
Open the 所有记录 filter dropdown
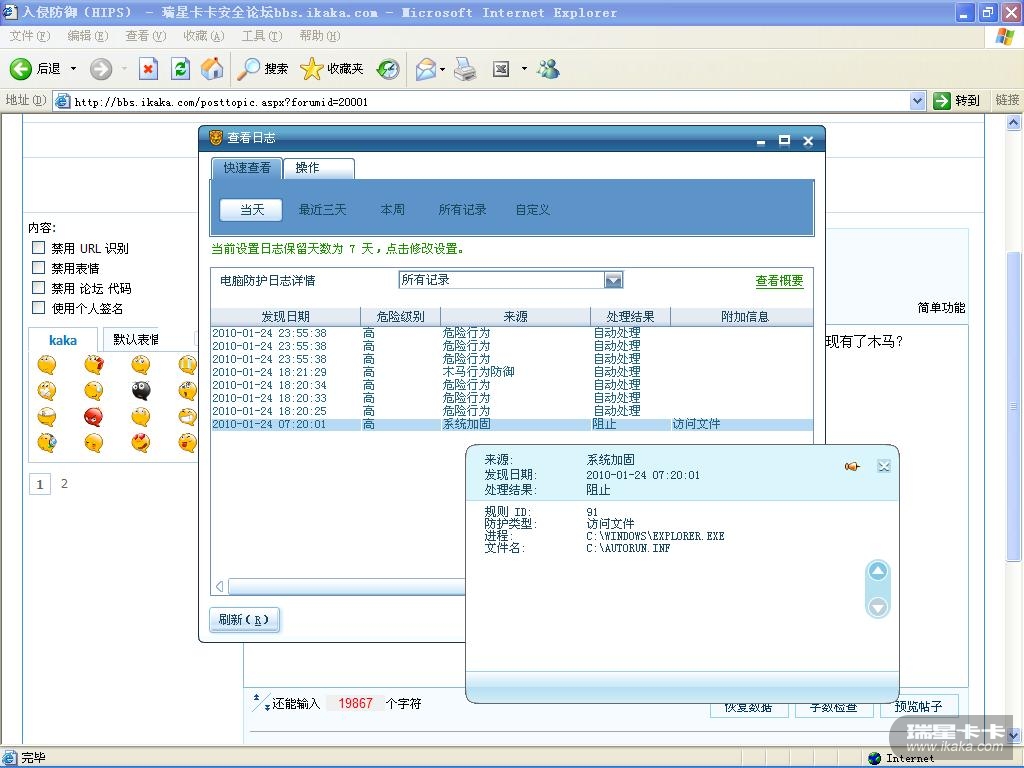(x=613, y=280)
